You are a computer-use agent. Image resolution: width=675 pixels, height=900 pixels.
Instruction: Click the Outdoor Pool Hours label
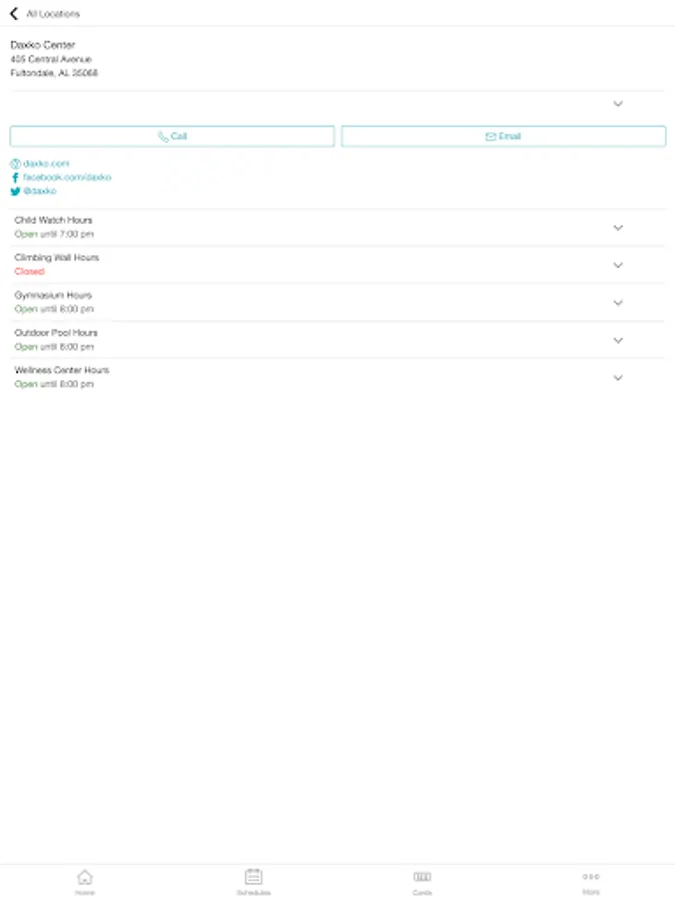point(56,333)
